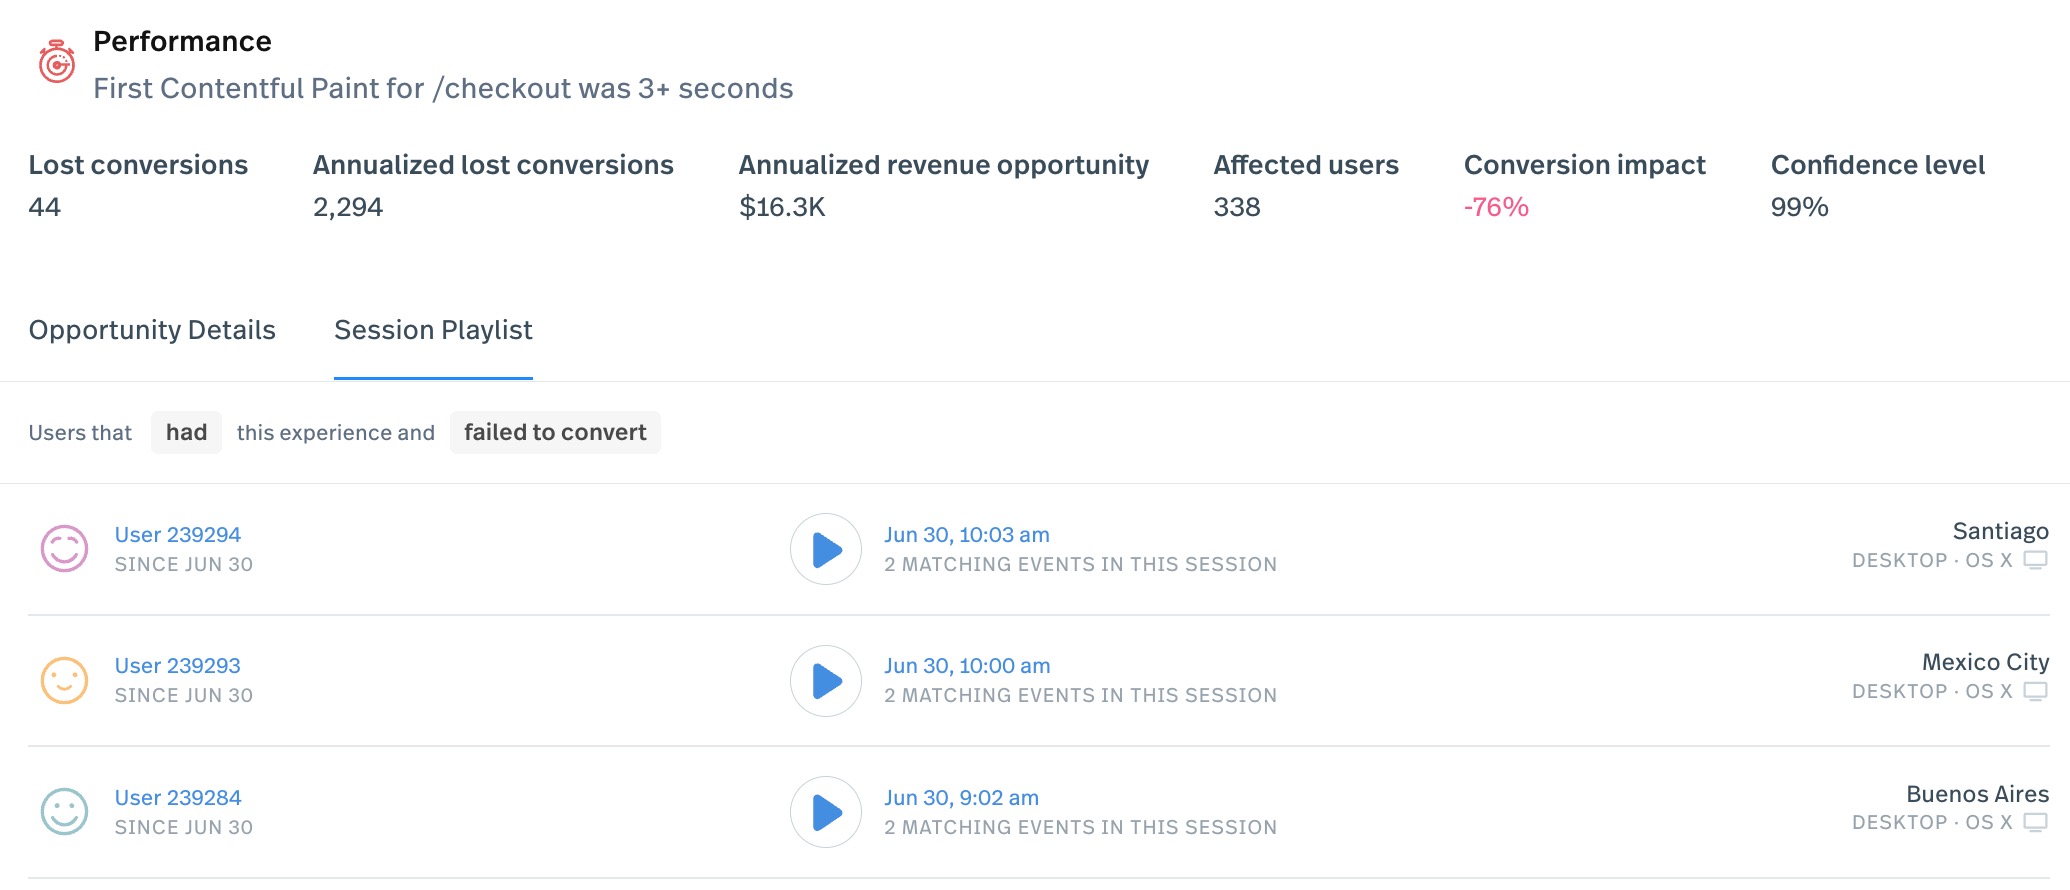Open the 'failed to convert' filter dropdown
This screenshot has height=890, width=2070.
click(555, 432)
